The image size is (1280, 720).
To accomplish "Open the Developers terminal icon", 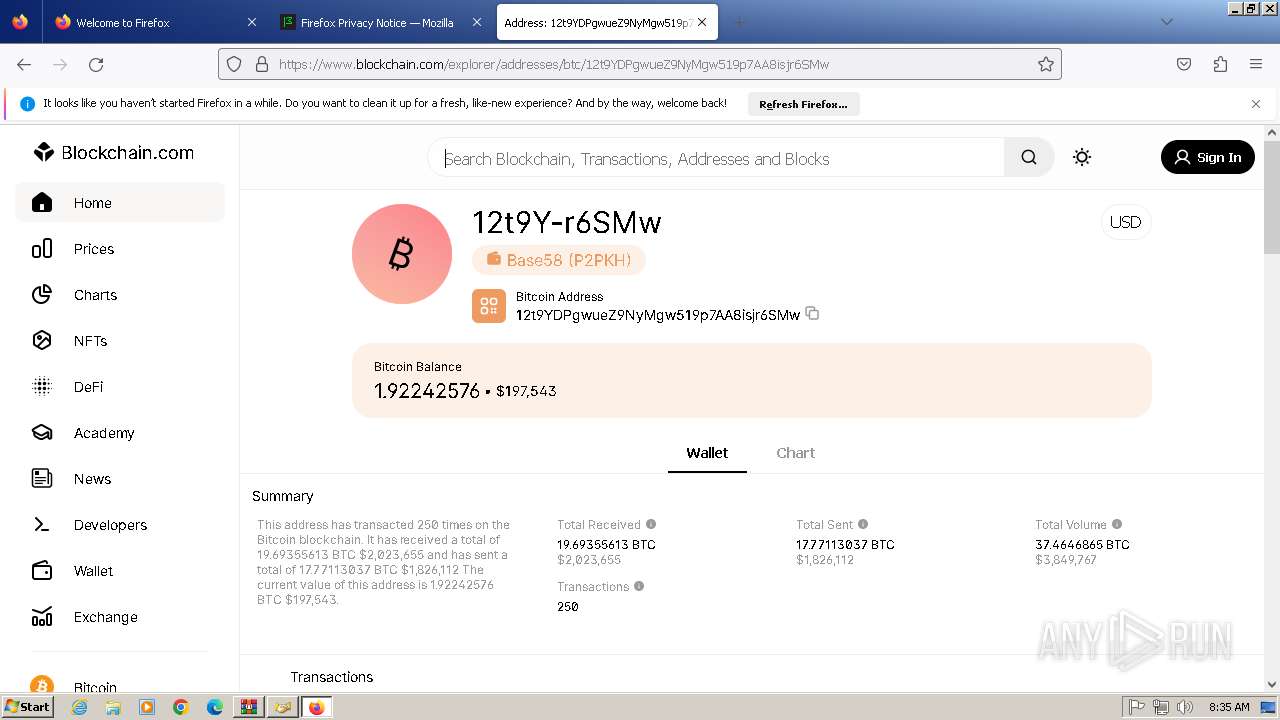I will pyautogui.click(x=42, y=525).
